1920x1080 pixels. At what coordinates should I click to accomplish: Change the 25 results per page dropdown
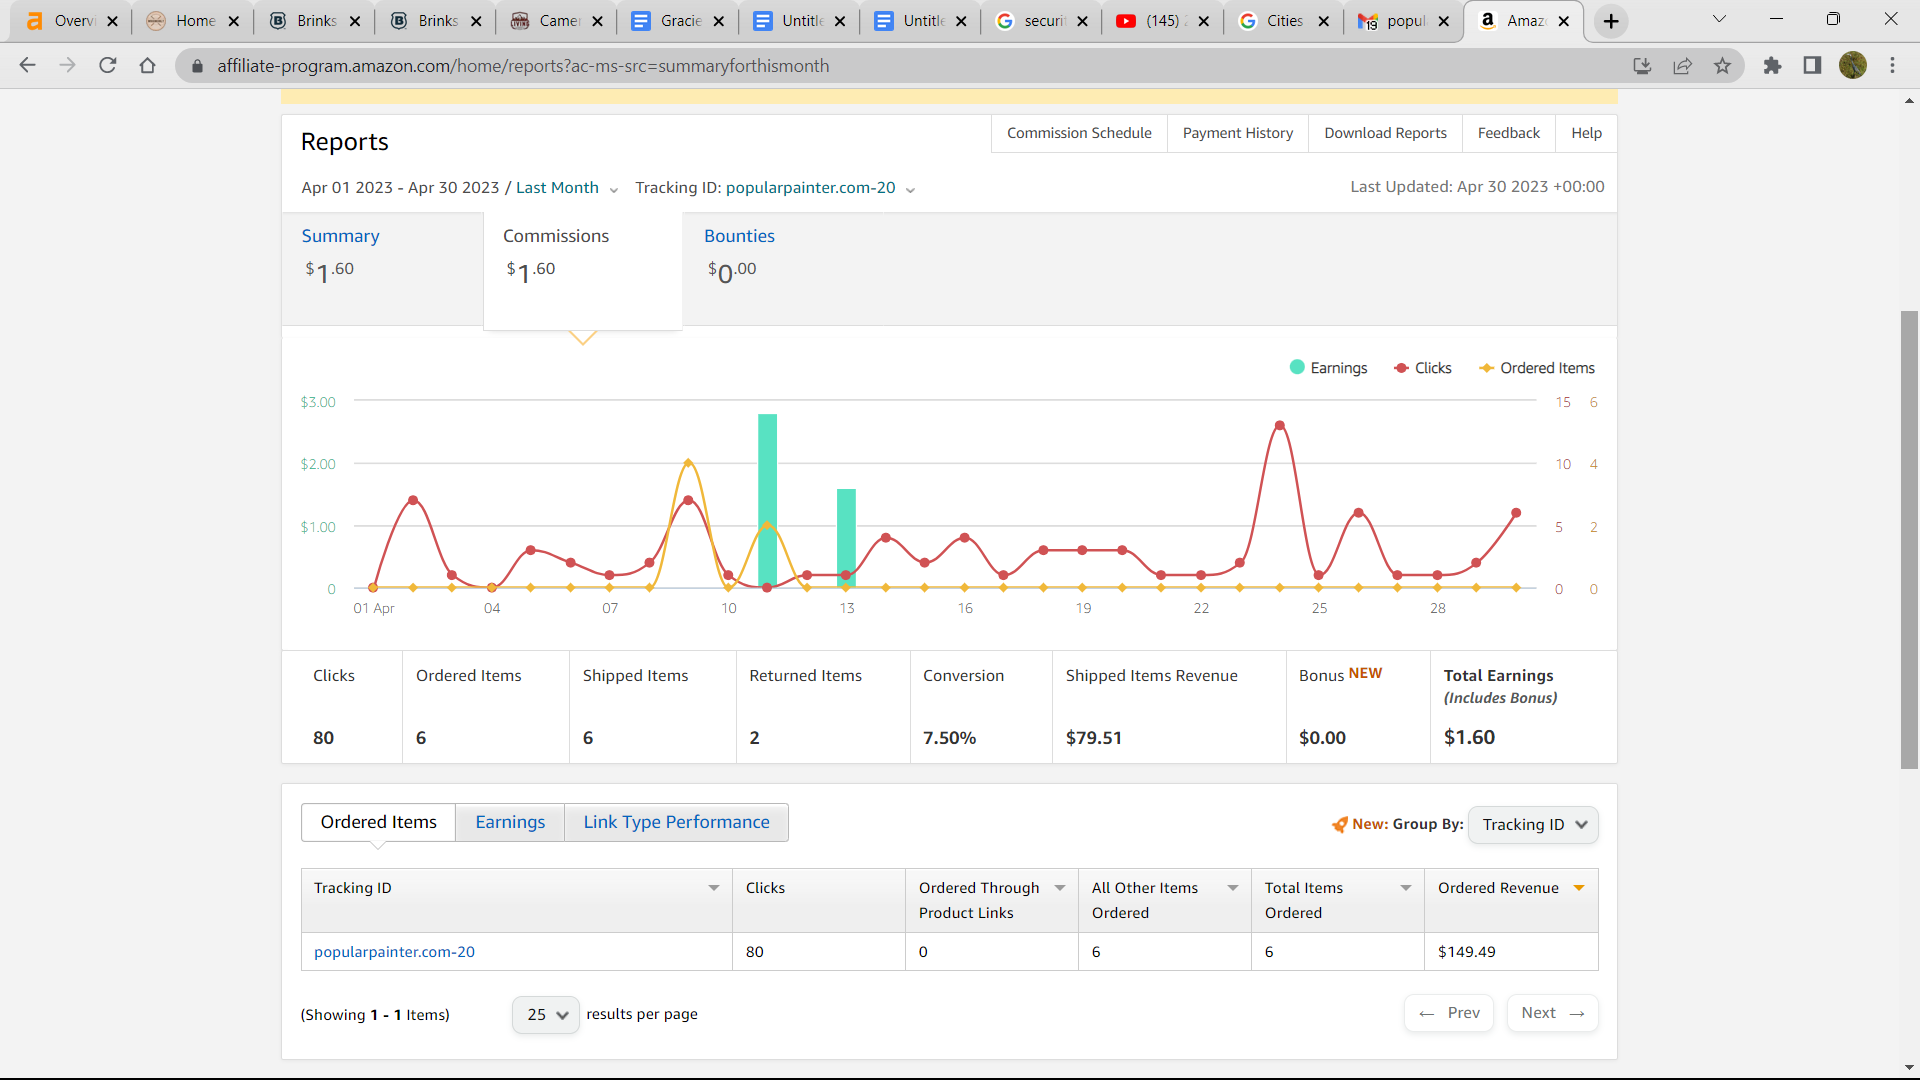546,1015
